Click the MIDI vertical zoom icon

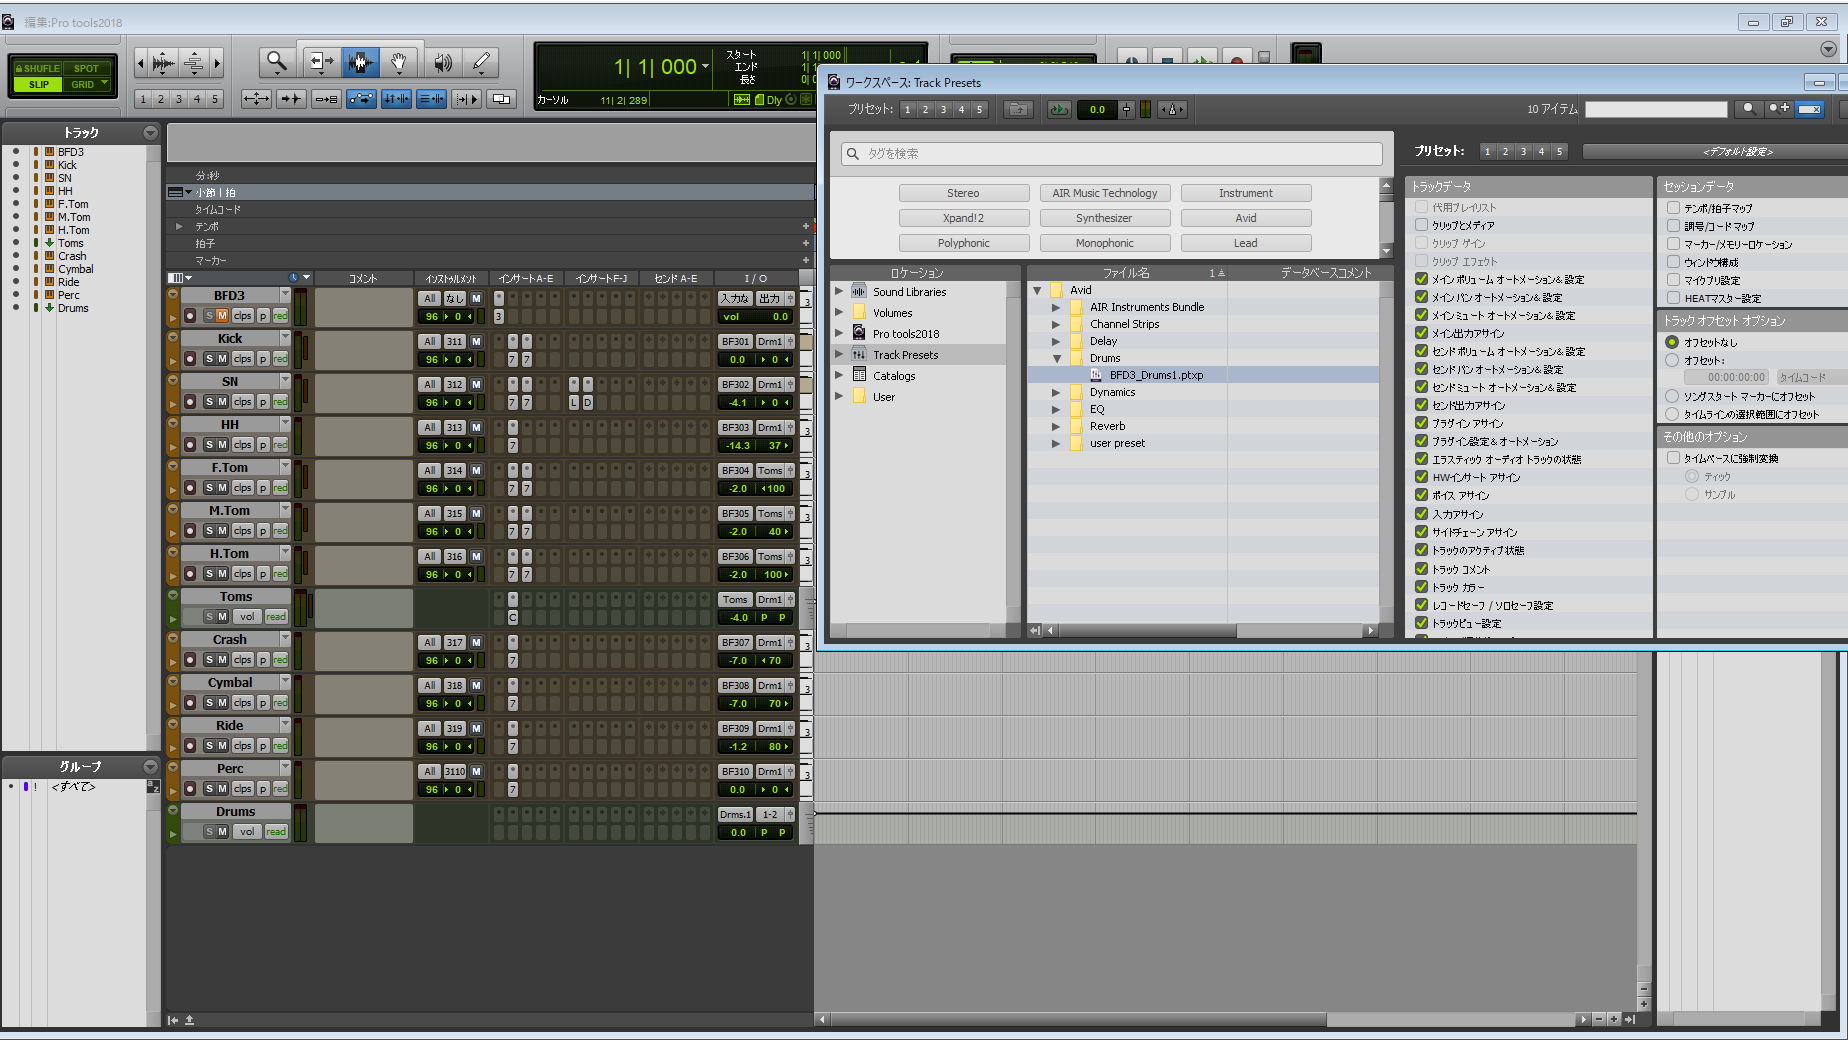tap(194, 63)
